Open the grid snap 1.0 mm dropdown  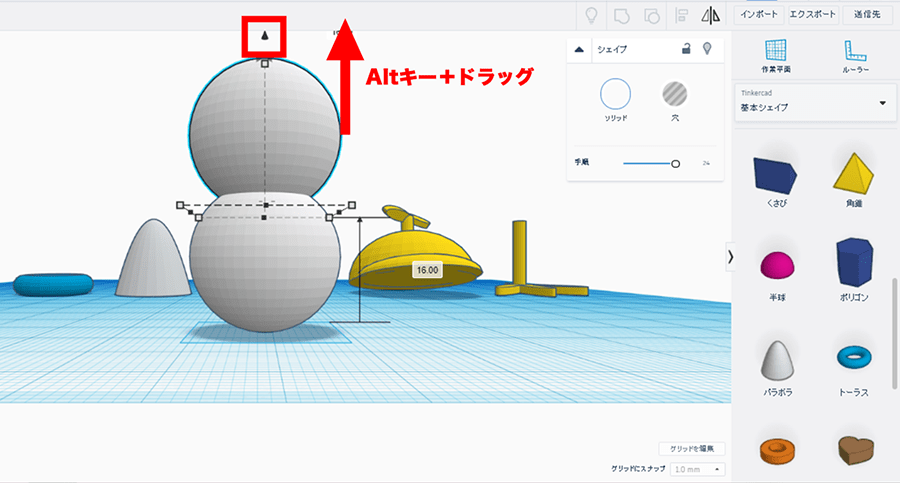(x=696, y=468)
